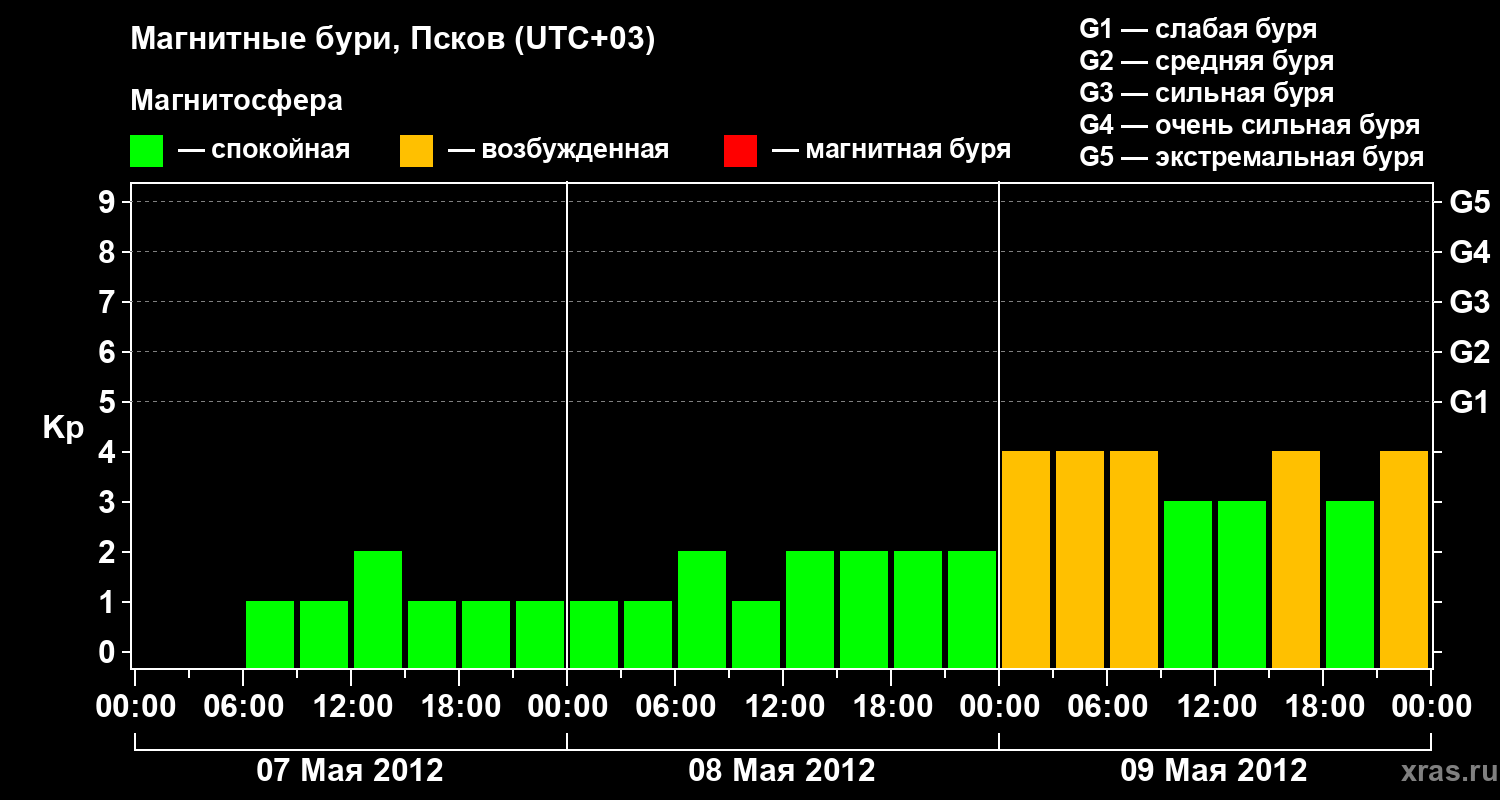The height and width of the screenshot is (800, 1500).
Task: Click the '06:00' time label for 09 Мая
Action: (1106, 707)
